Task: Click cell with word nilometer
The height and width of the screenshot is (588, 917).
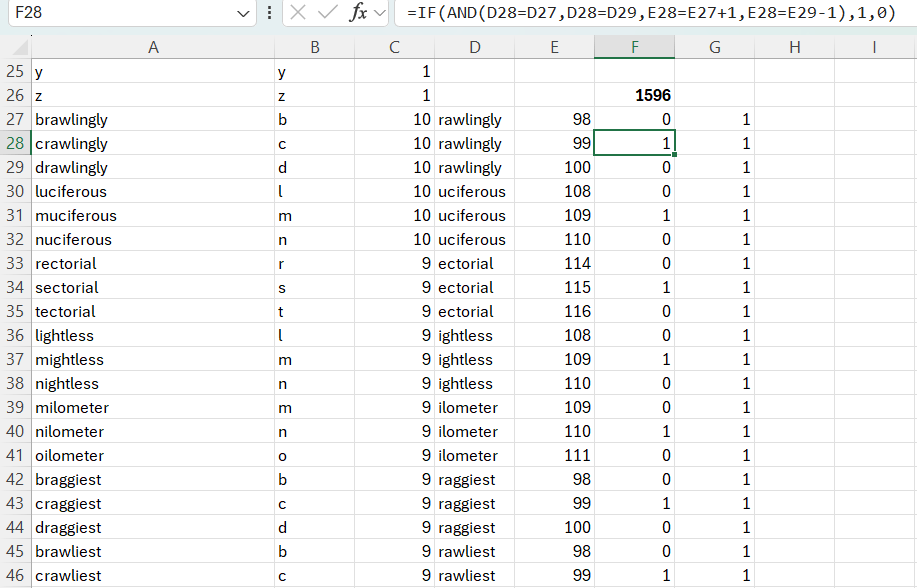Action: [x=153, y=431]
